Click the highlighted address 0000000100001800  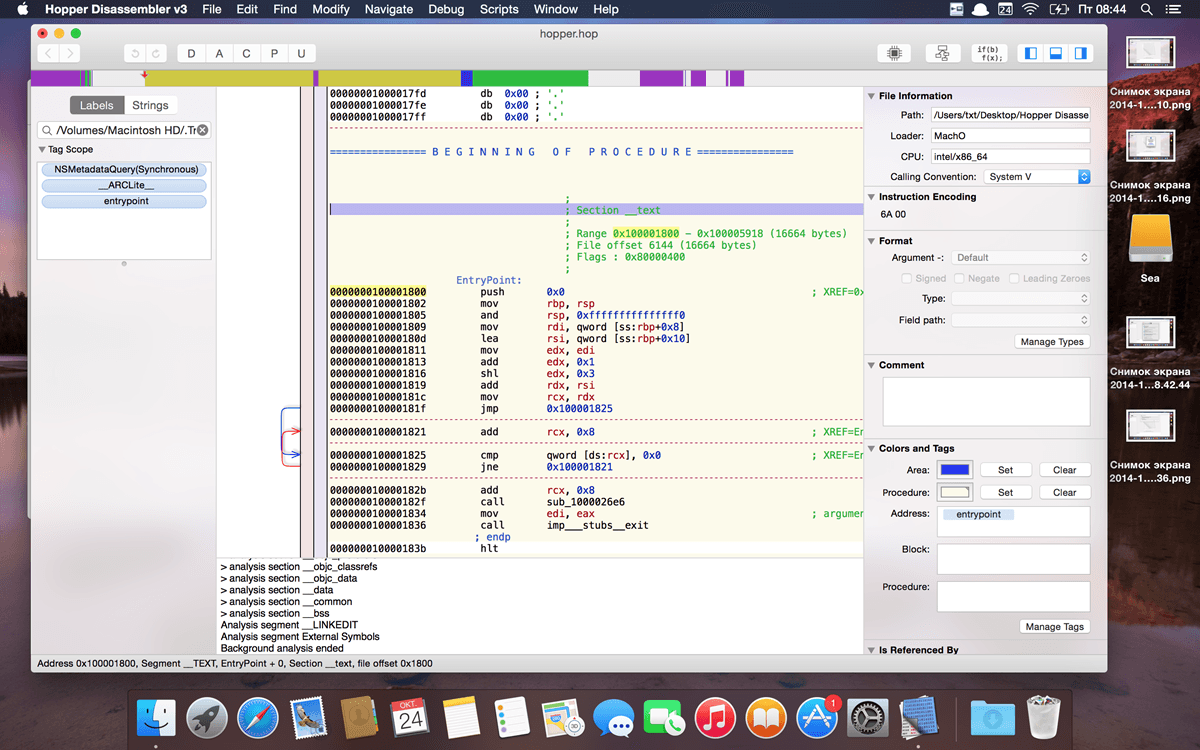pyautogui.click(x=378, y=292)
